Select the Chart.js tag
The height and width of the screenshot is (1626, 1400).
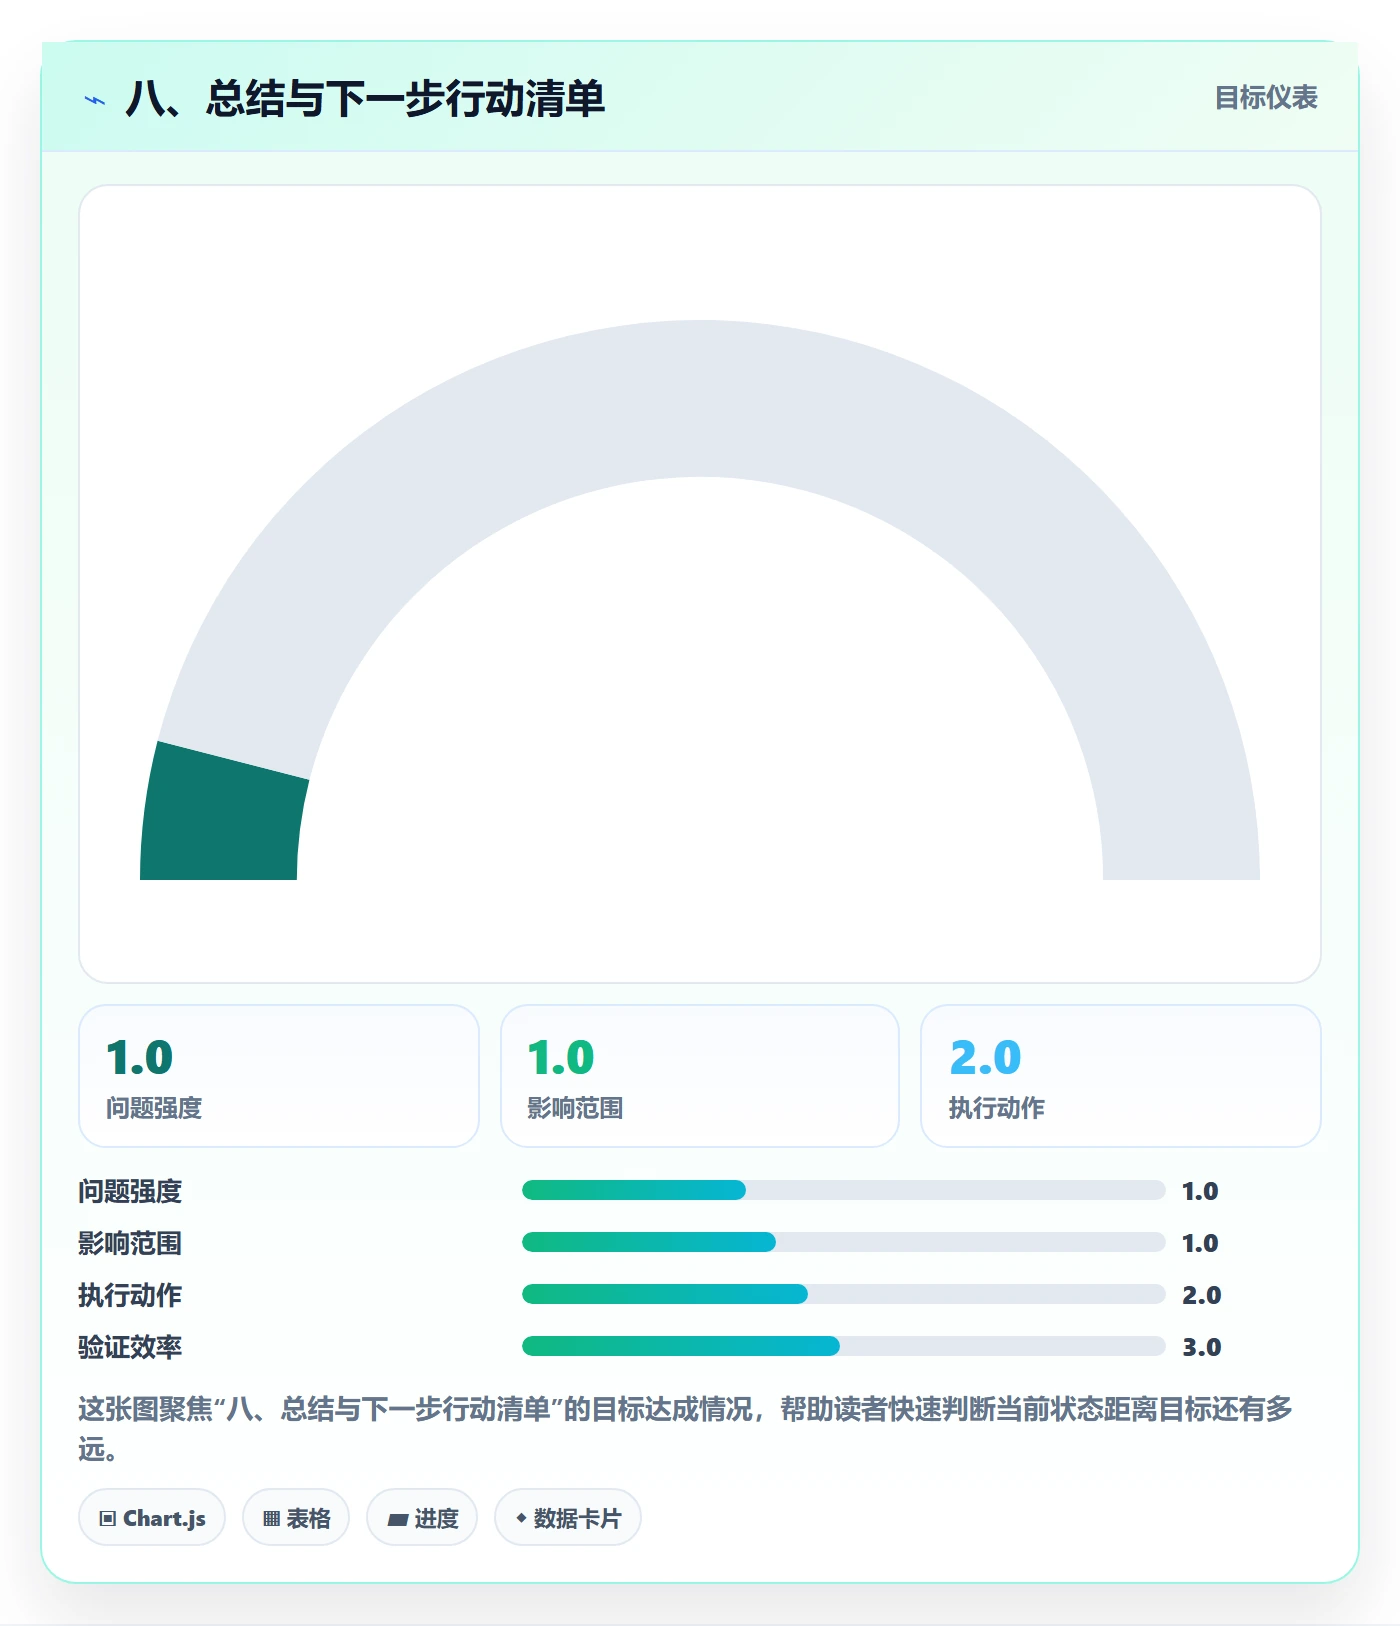152,1517
